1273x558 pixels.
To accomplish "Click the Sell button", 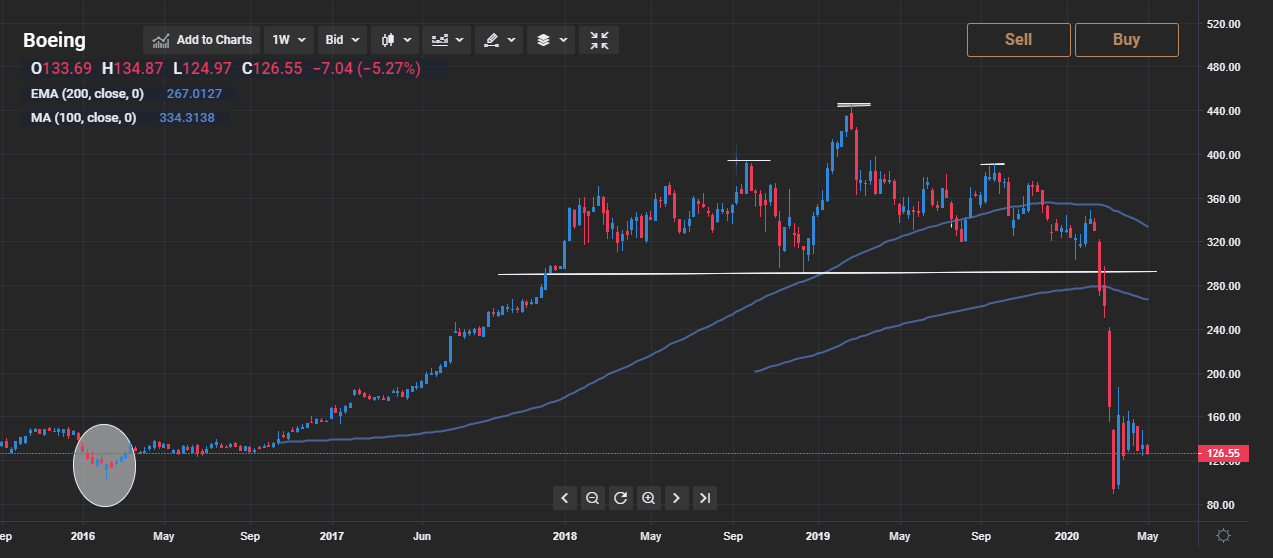I will [x=1018, y=40].
